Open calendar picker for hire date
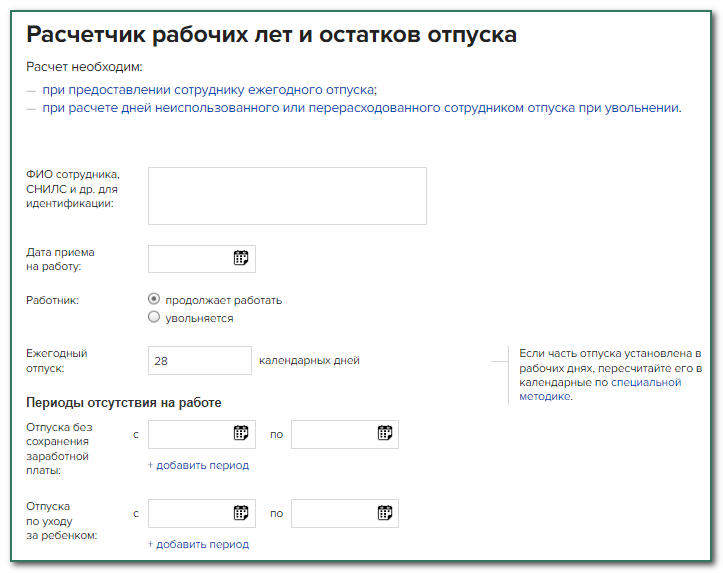Image resolution: width=723 pixels, height=573 pixels. point(241,258)
